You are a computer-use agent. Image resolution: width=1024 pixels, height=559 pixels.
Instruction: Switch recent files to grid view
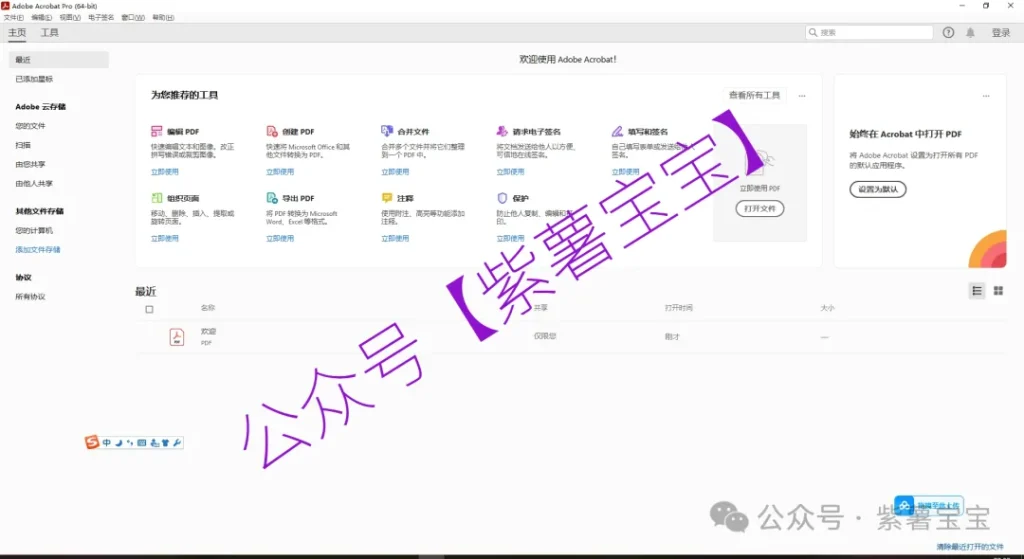tap(998, 291)
